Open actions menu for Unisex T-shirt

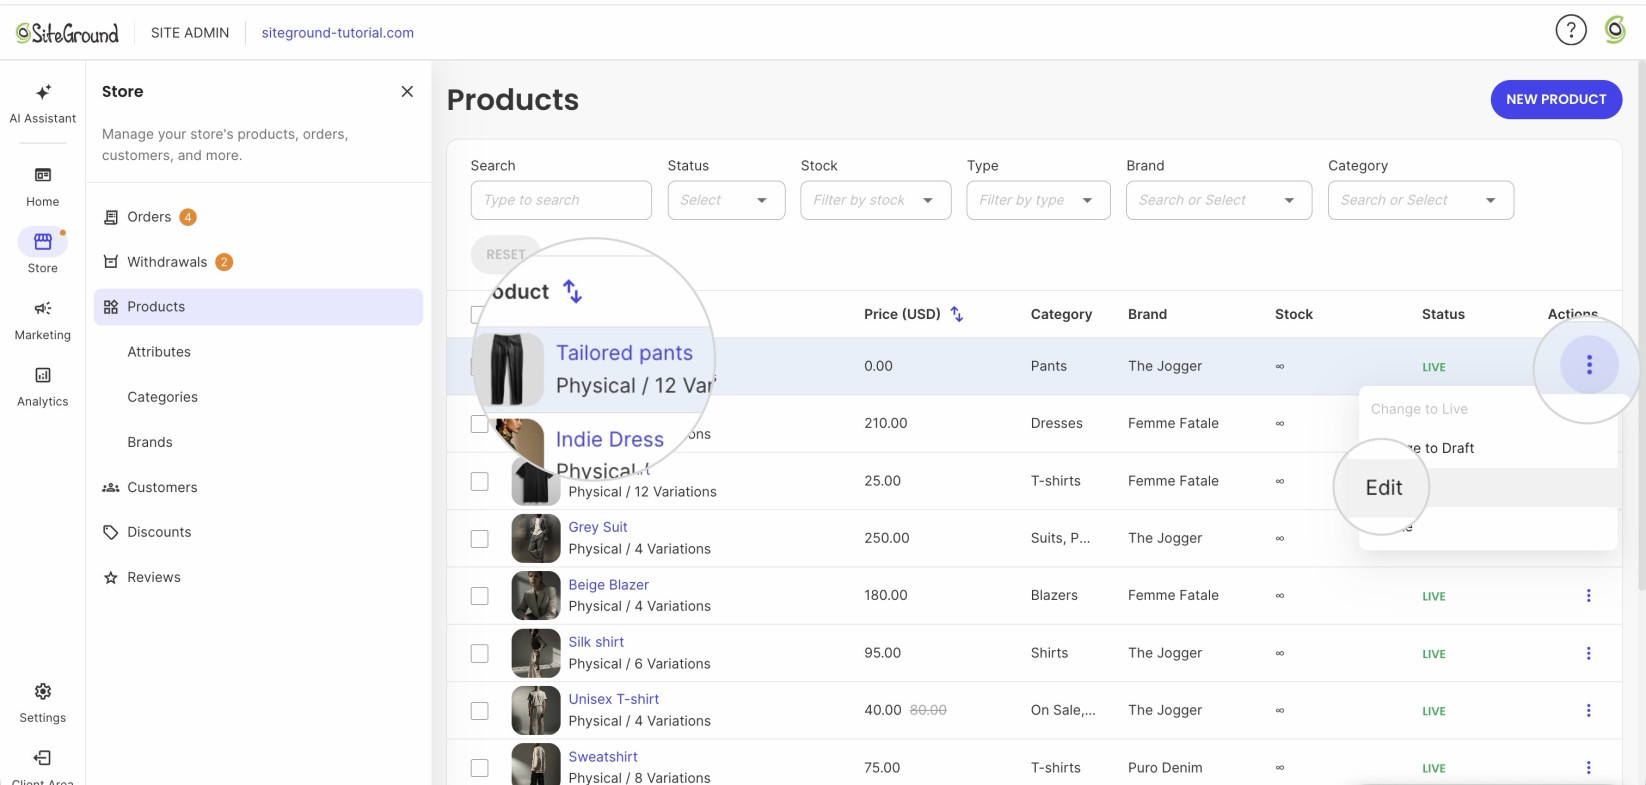1588,710
